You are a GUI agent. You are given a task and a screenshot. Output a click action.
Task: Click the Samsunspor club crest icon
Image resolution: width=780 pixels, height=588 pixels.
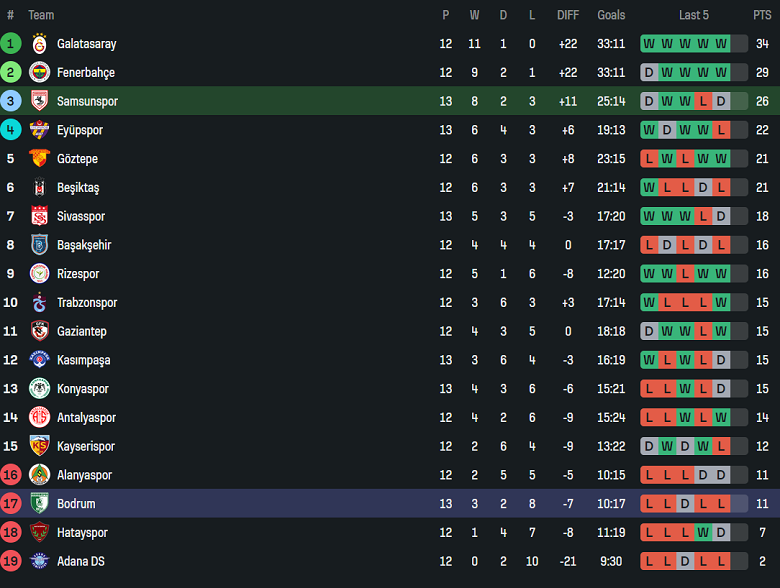point(40,101)
